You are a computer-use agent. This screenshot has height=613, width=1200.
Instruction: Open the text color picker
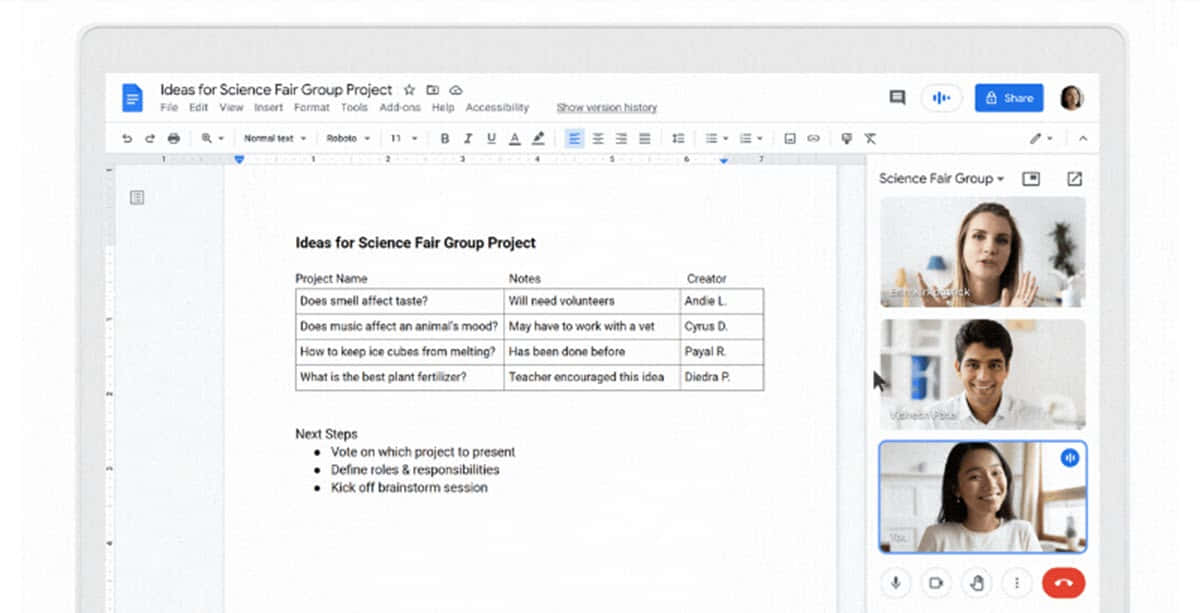coord(515,139)
